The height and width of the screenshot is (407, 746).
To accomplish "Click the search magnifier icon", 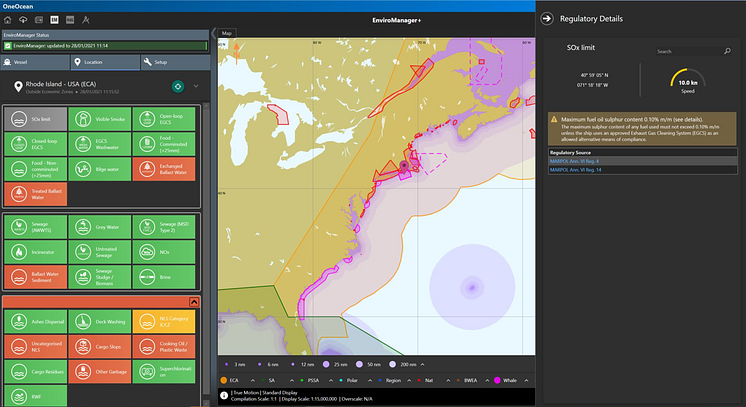I will [727, 51].
